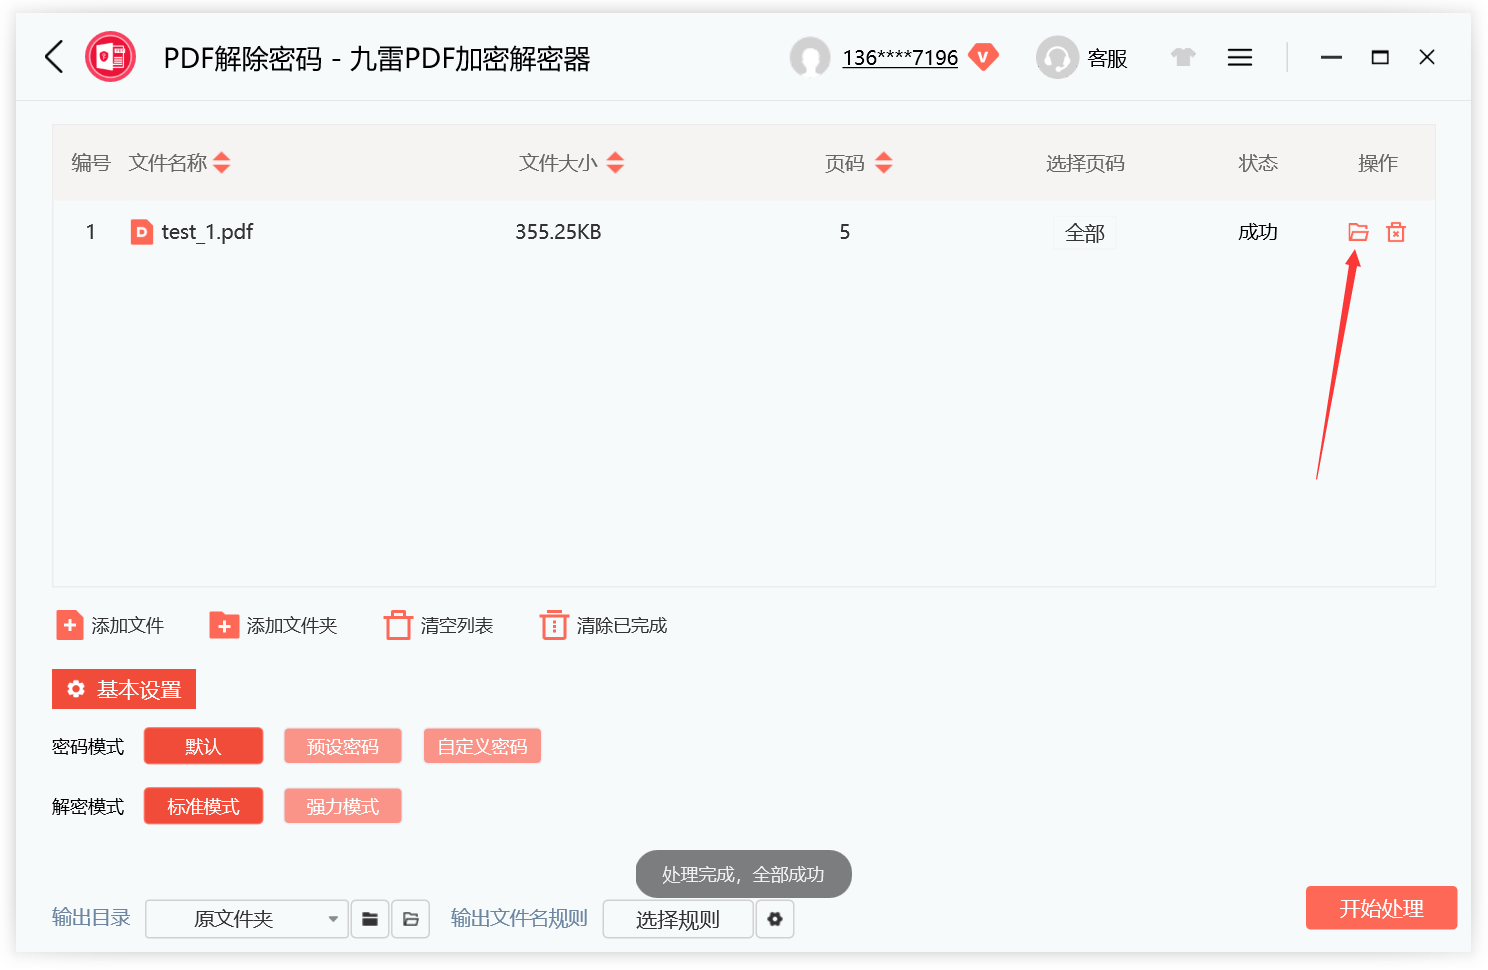Select the 预设密码 password mode

(x=342, y=745)
